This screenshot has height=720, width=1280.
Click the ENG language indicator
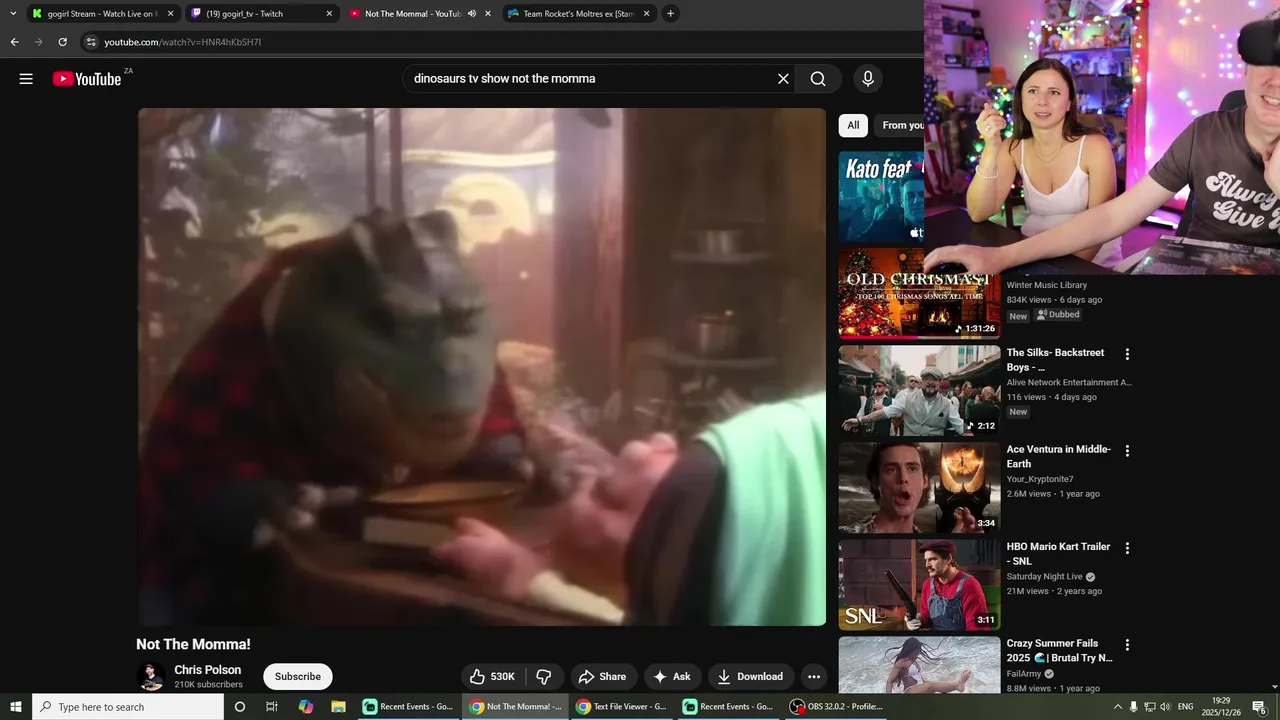click(x=1186, y=707)
